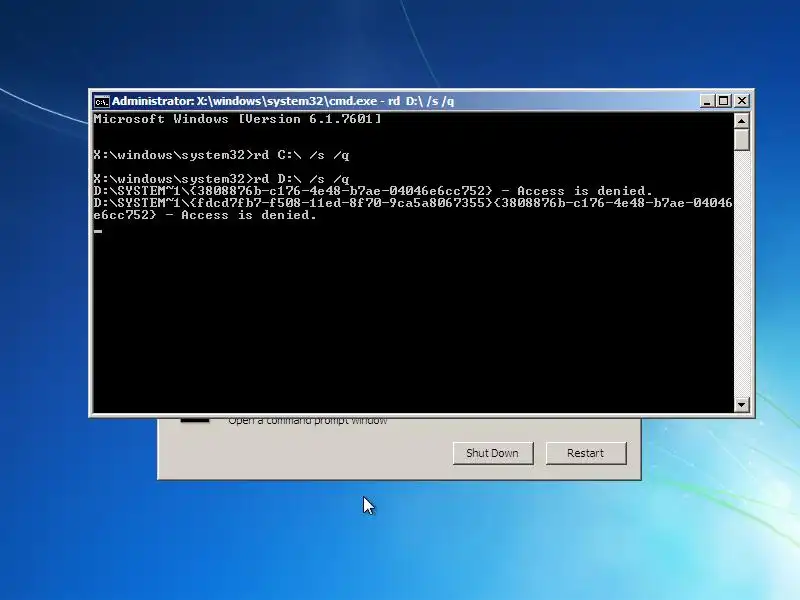Click the scrollbar up arrow in cmd
800x600 pixels.
click(741, 121)
